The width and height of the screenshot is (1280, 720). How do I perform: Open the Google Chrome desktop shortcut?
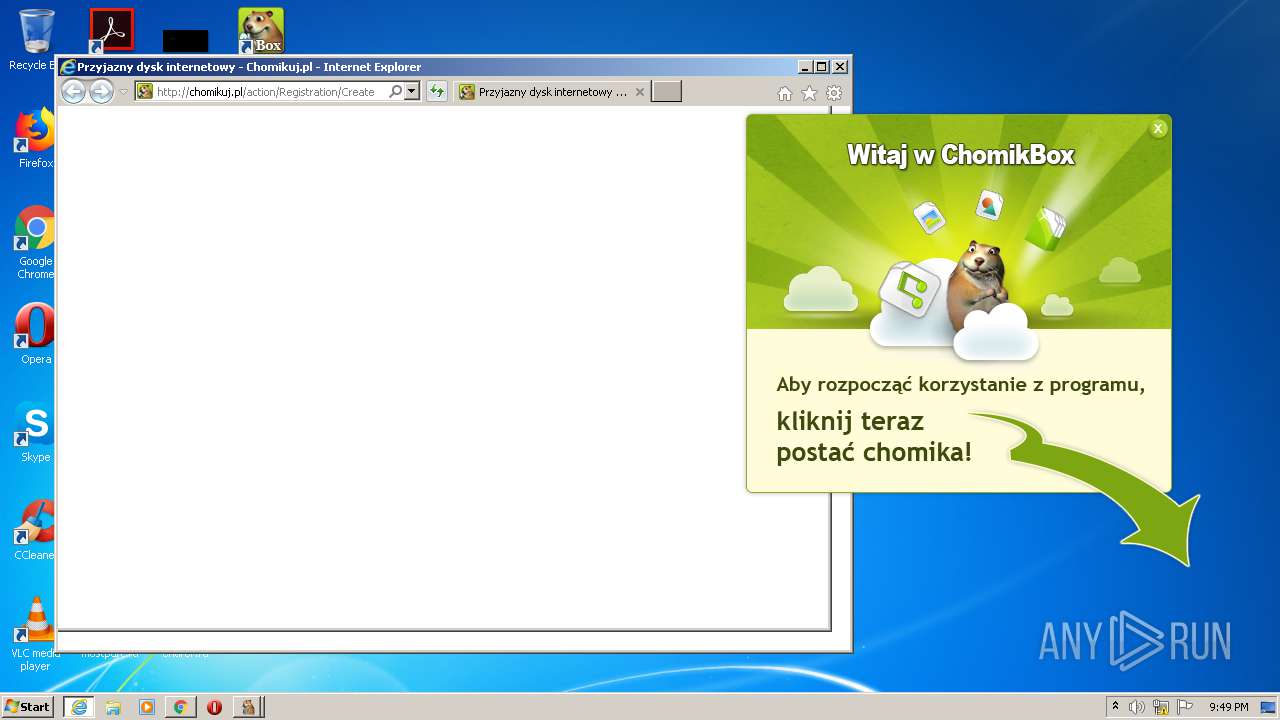[x=36, y=242]
